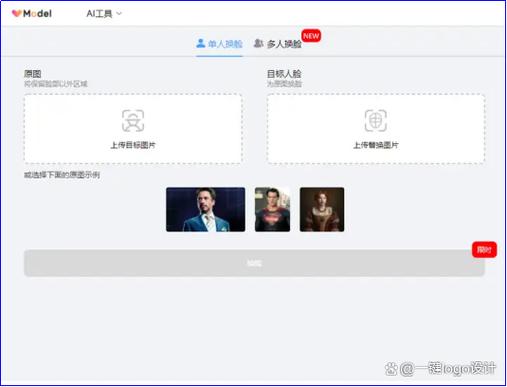The width and height of the screenshot is (507, 387).
Task: Click the face-swap icon above 上传替换图片
Action: [x=376, y=120]
